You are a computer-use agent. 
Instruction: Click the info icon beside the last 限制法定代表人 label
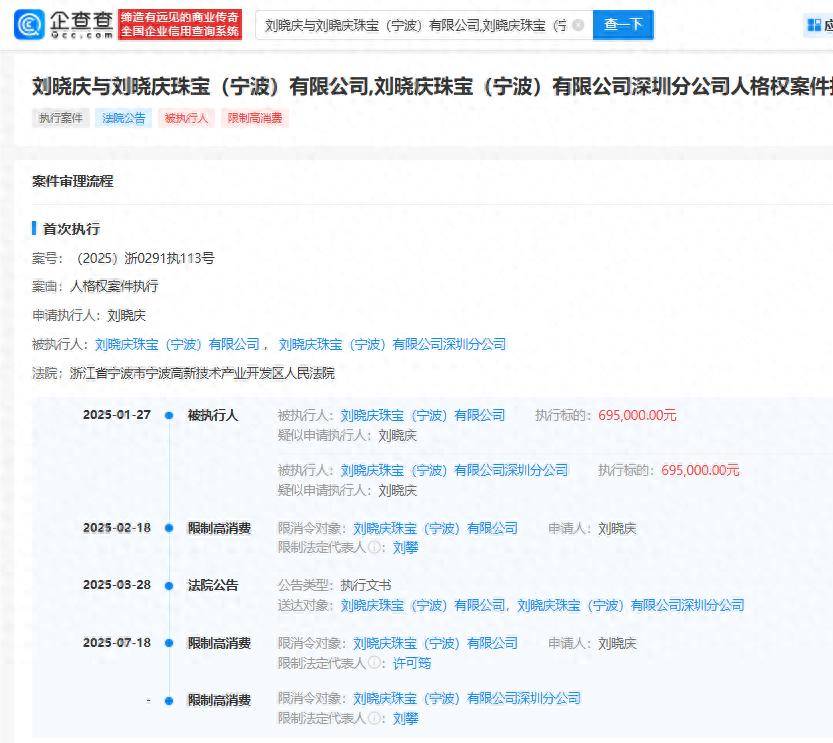click(x=374, y=718)
